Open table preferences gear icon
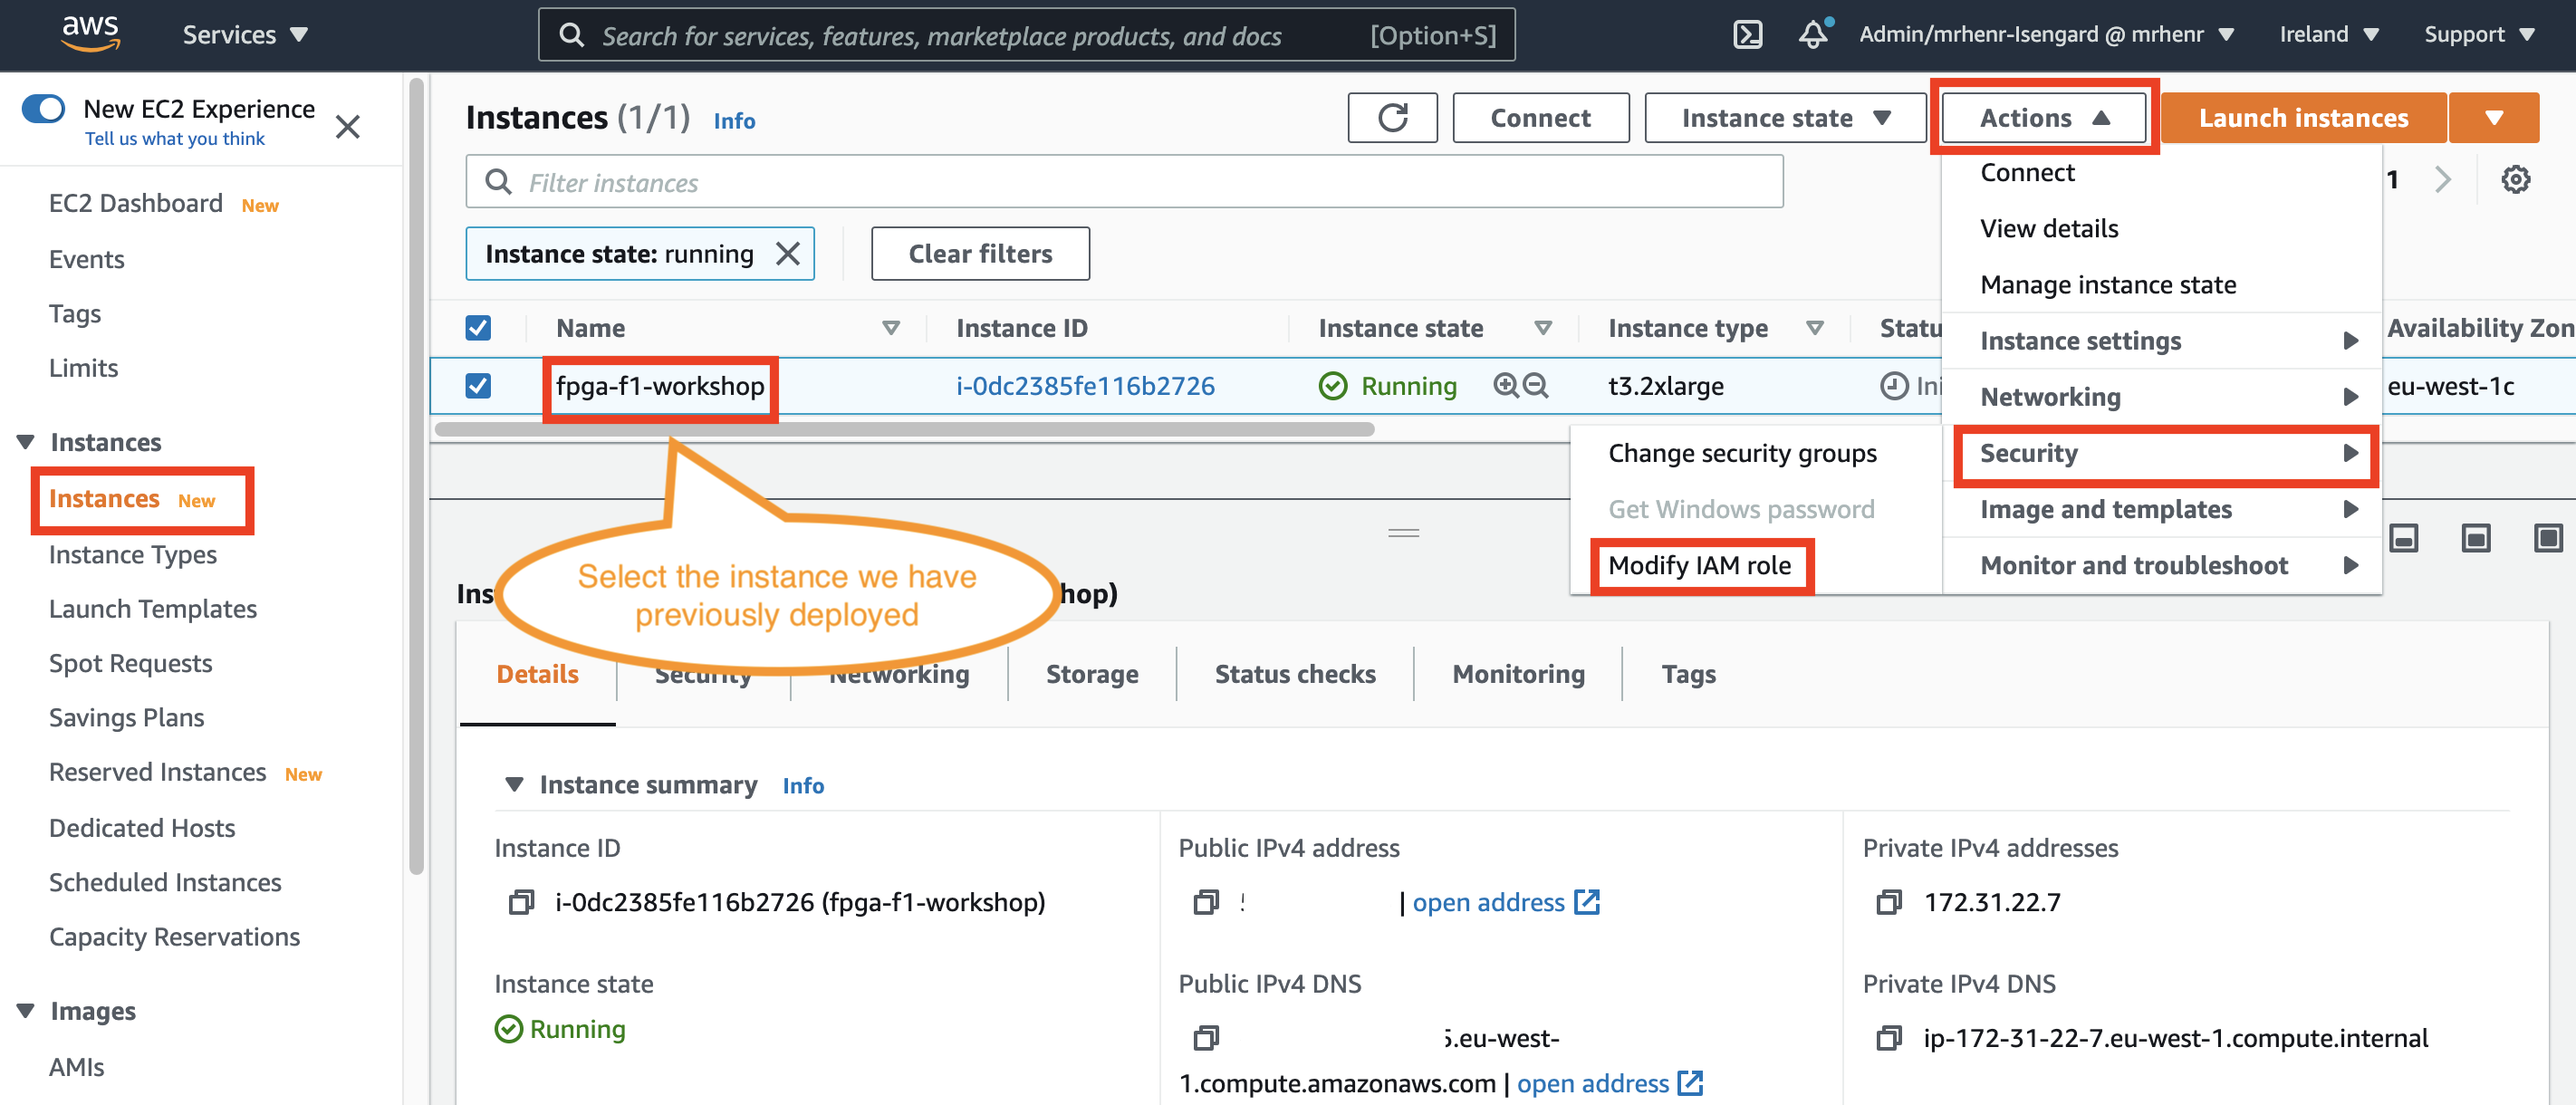The image size is (2576, 1105). (x=2515, y=180)
